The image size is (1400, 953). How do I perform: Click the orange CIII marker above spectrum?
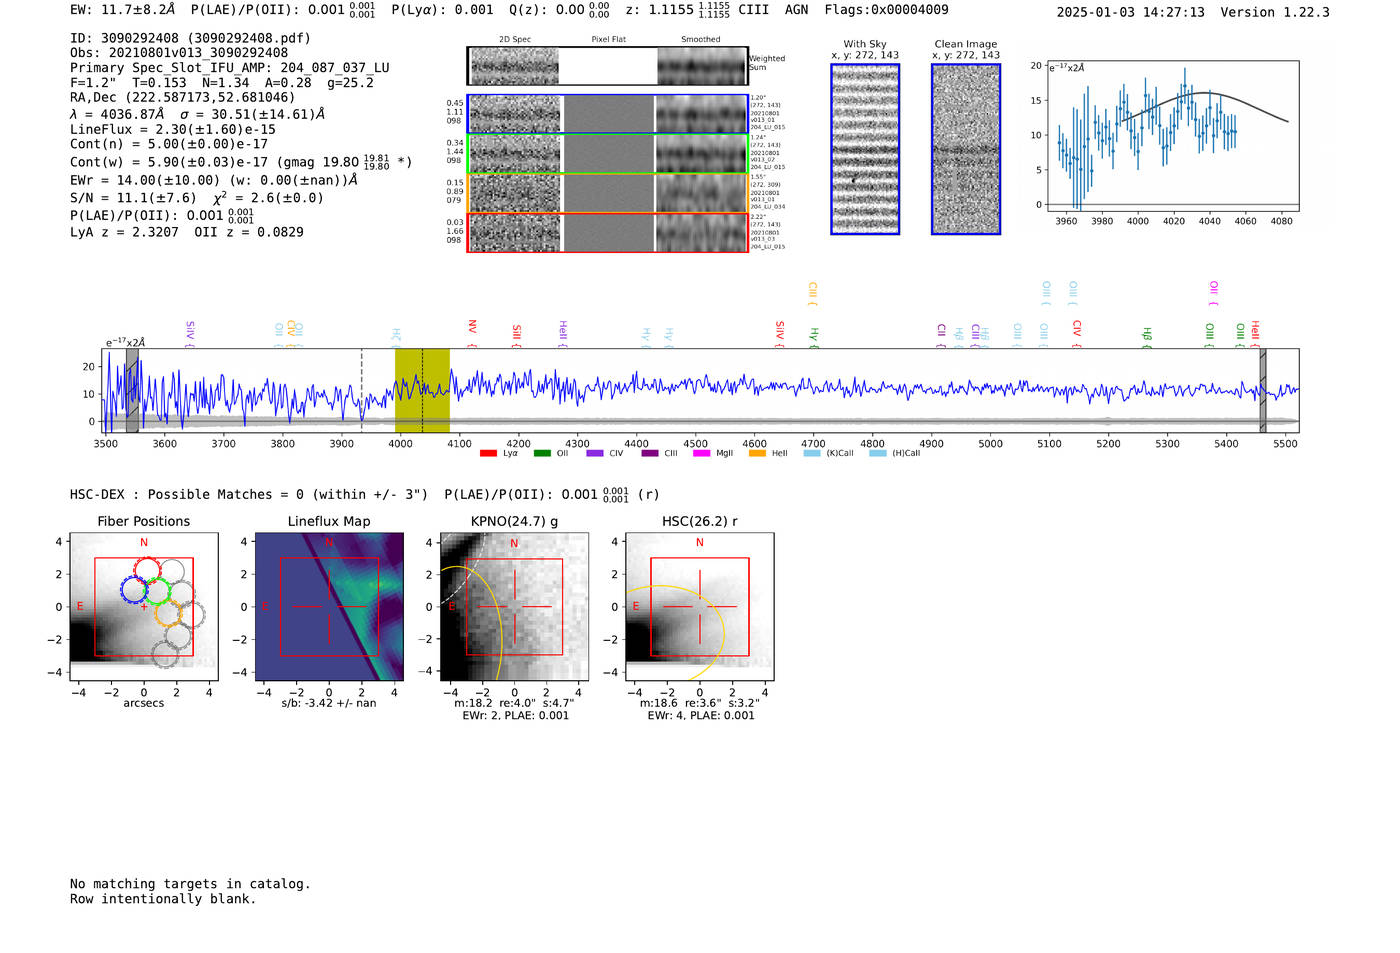(x=813, y=293)
